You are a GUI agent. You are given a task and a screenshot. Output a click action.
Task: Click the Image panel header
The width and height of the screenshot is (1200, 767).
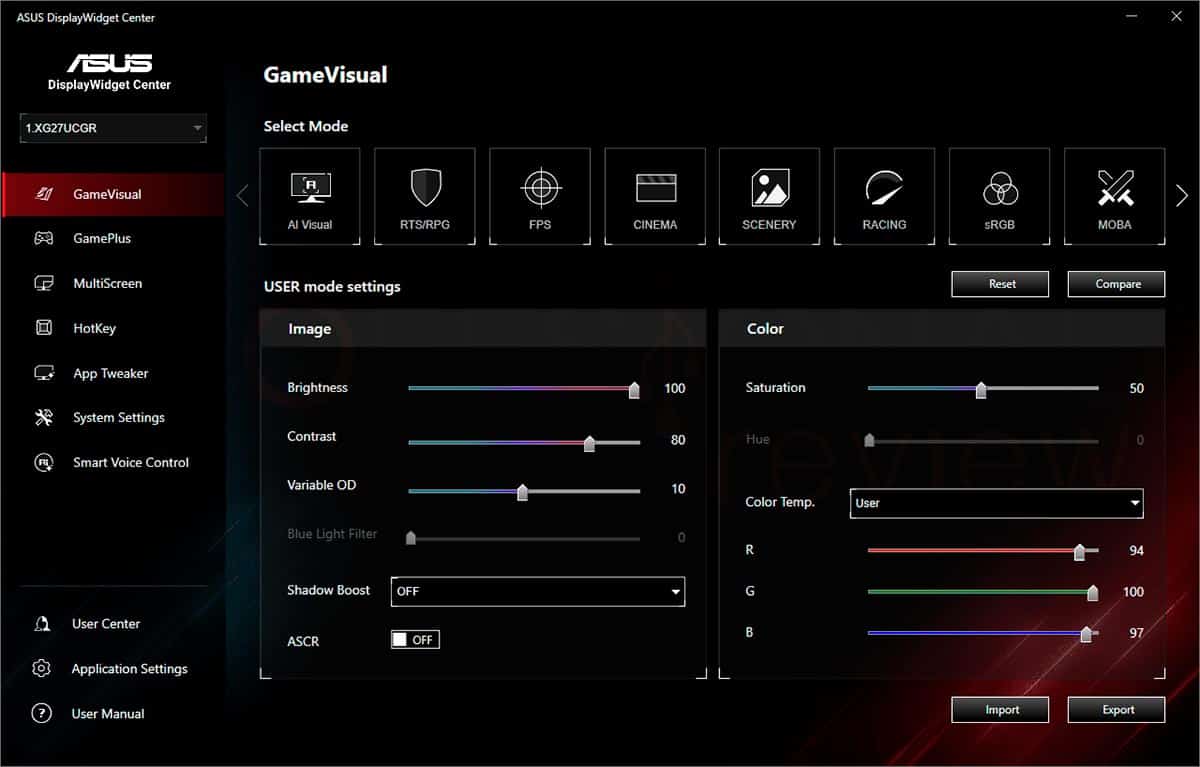pos(483,328)
